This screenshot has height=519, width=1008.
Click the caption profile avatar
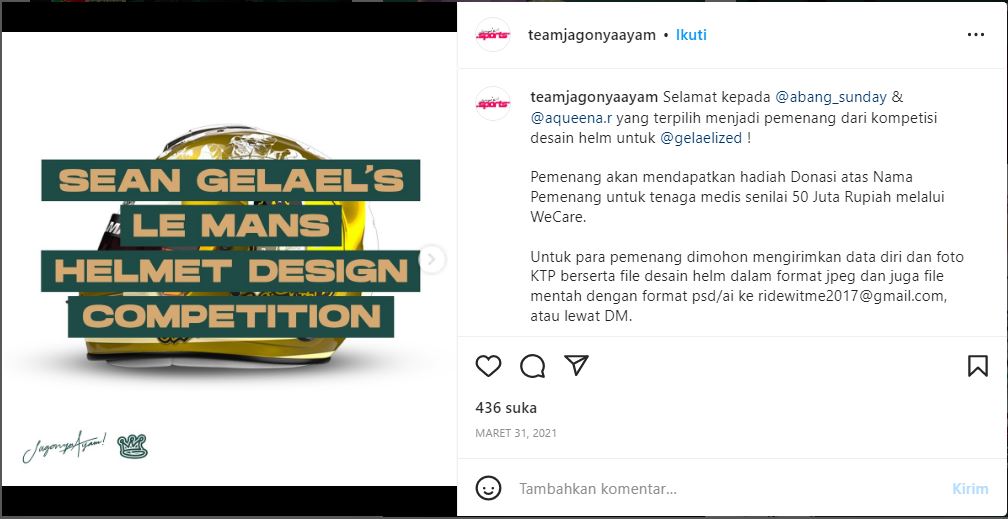pos(493,104)
